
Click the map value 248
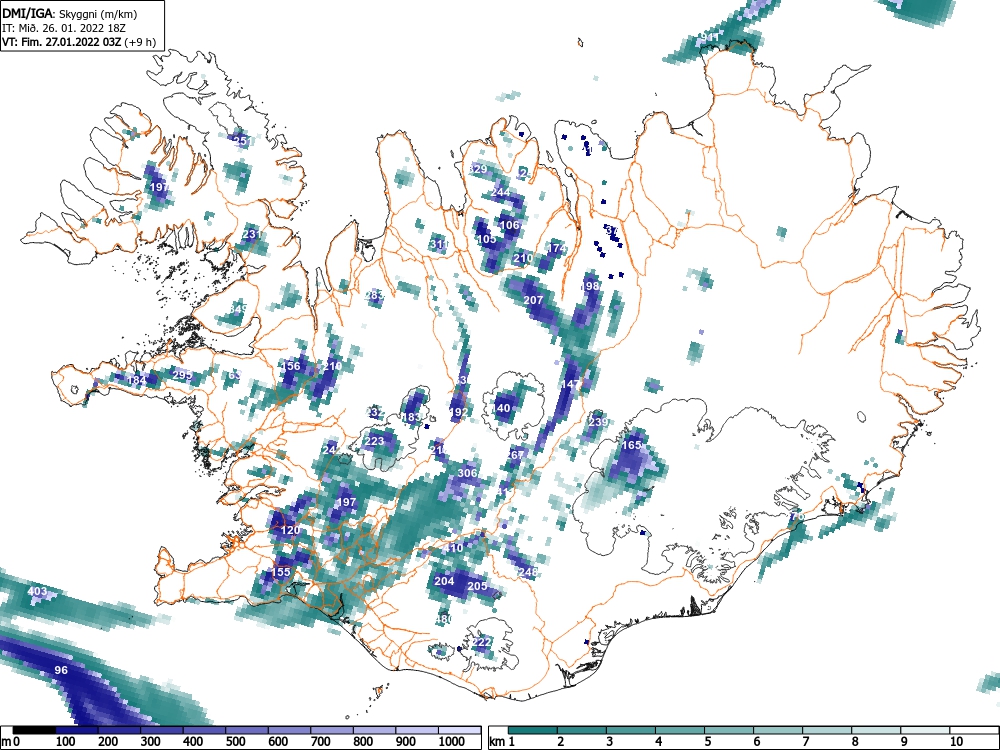pos(529,572)
